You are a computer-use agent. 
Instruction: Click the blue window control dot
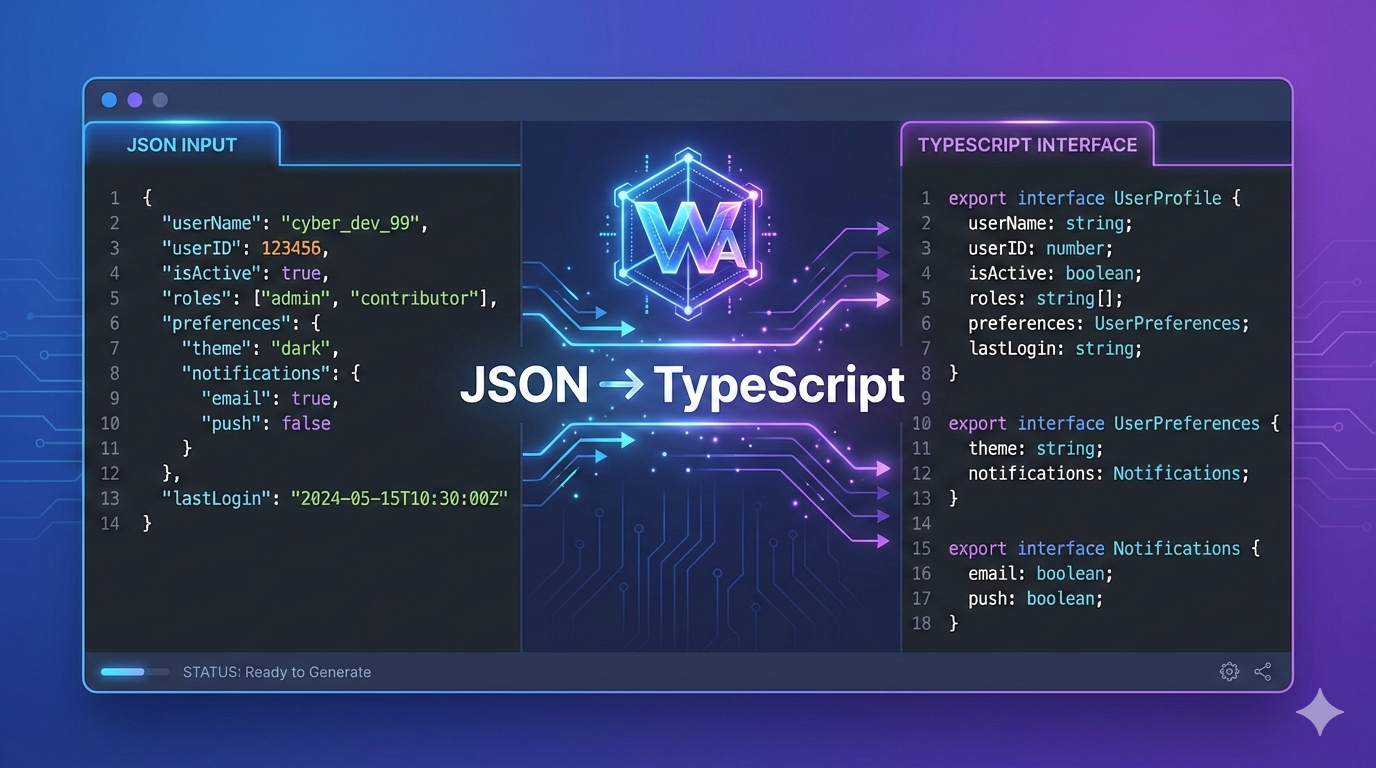[109, 100]
